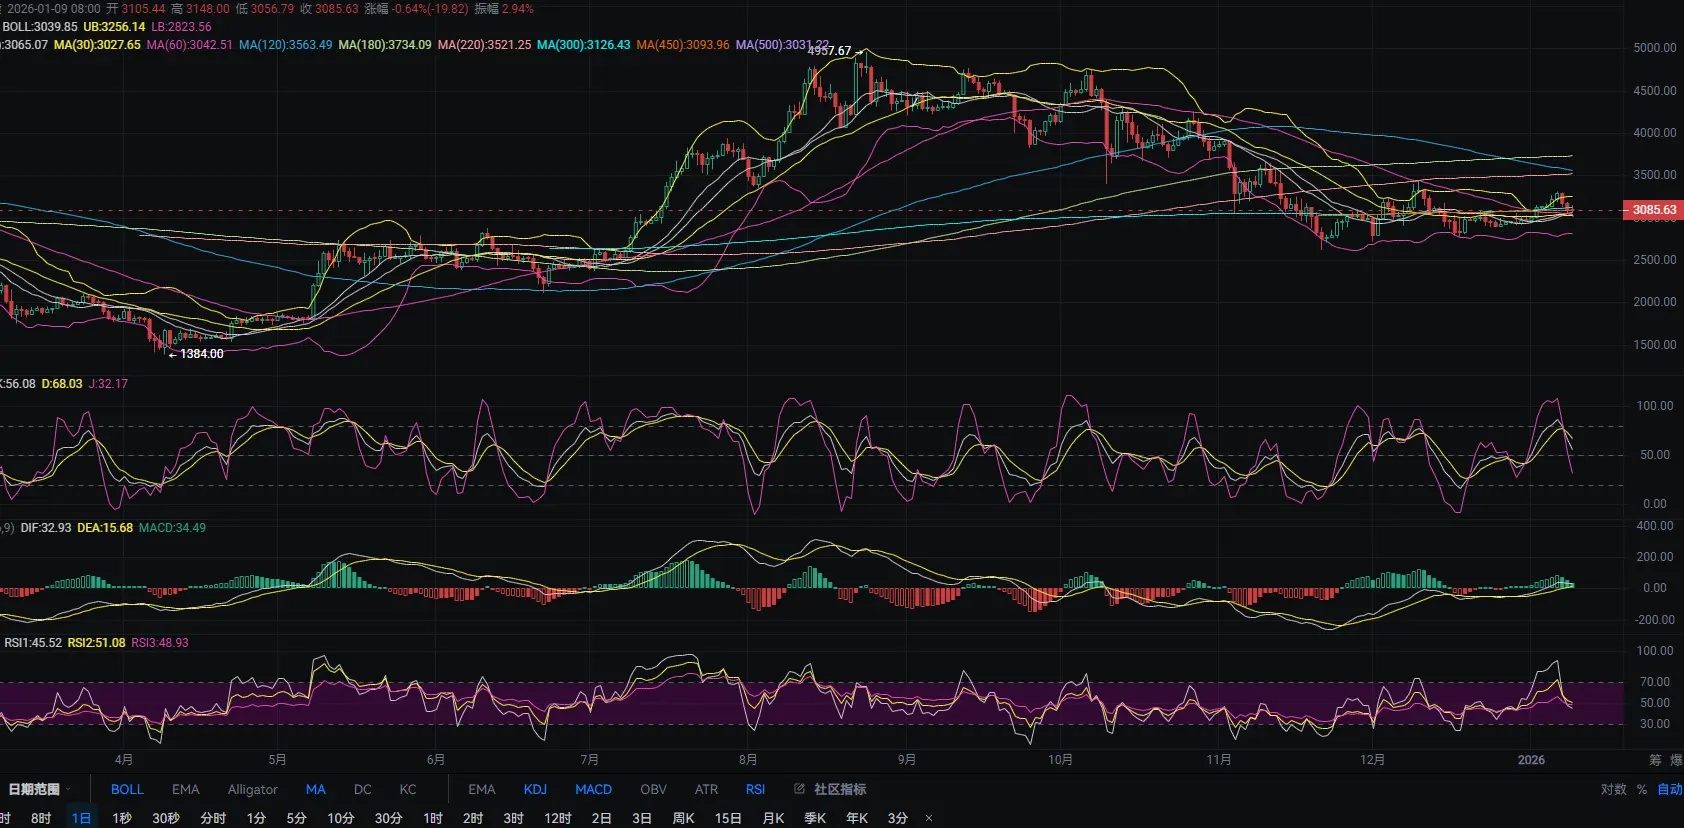The image size is (1684, 828).
Task: Enable the ATR sub-indicator
Action: (x=706, y=789)
